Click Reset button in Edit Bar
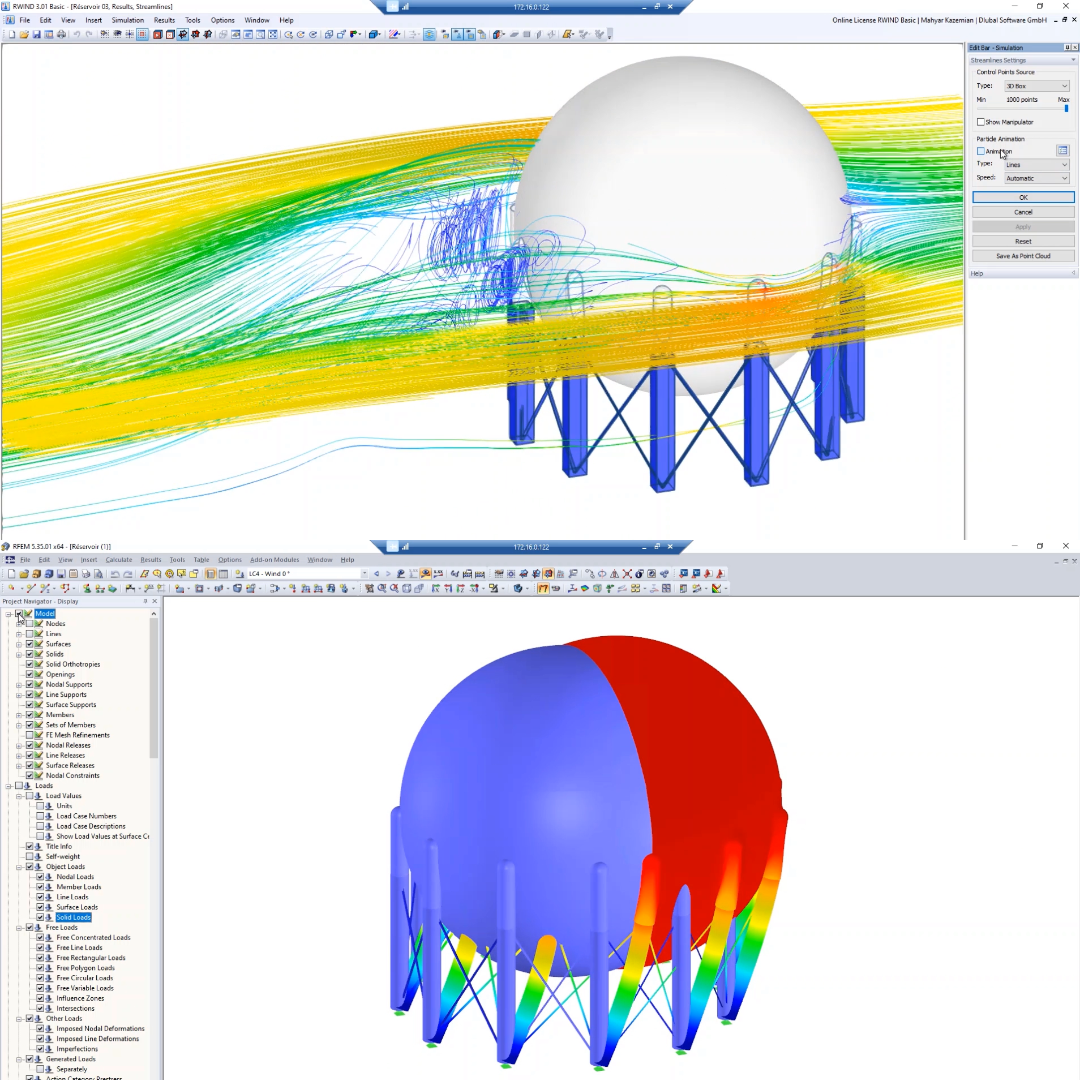Image resolution: width=1080 pixels, height=1080 pixels. pos(1023,241)
